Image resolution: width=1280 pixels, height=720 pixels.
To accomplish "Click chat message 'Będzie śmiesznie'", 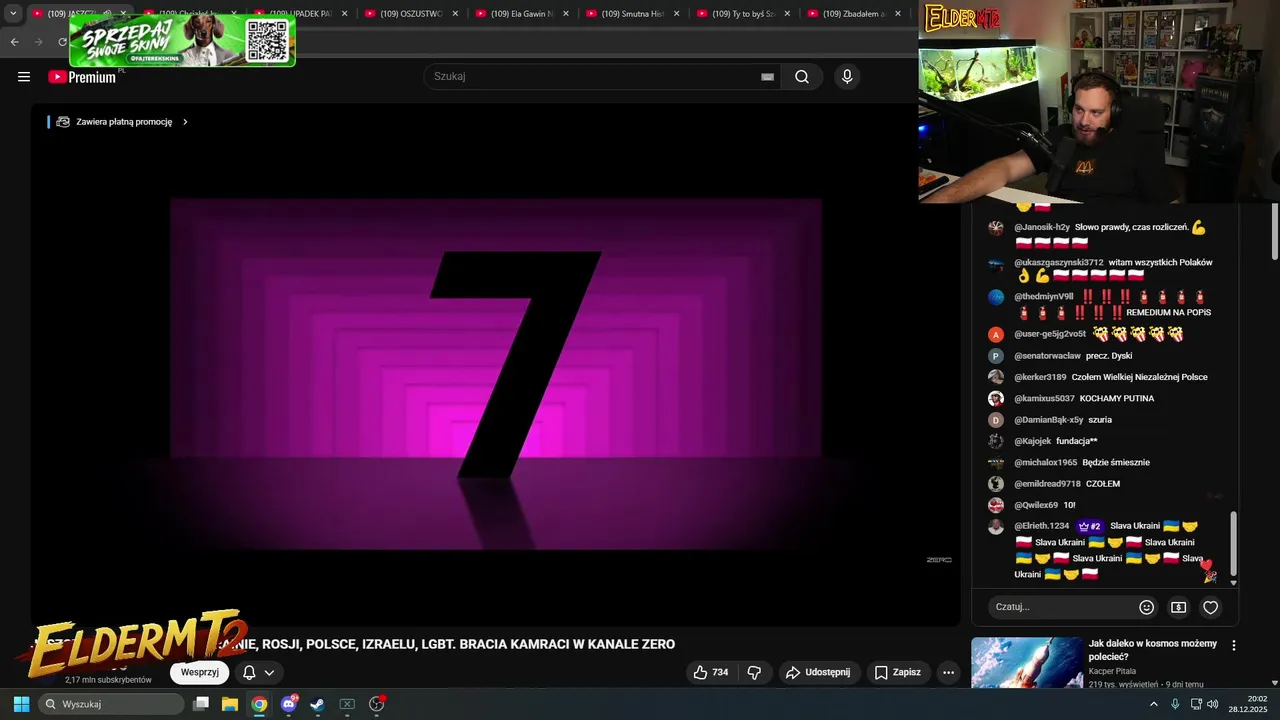I will point(1116,462).
